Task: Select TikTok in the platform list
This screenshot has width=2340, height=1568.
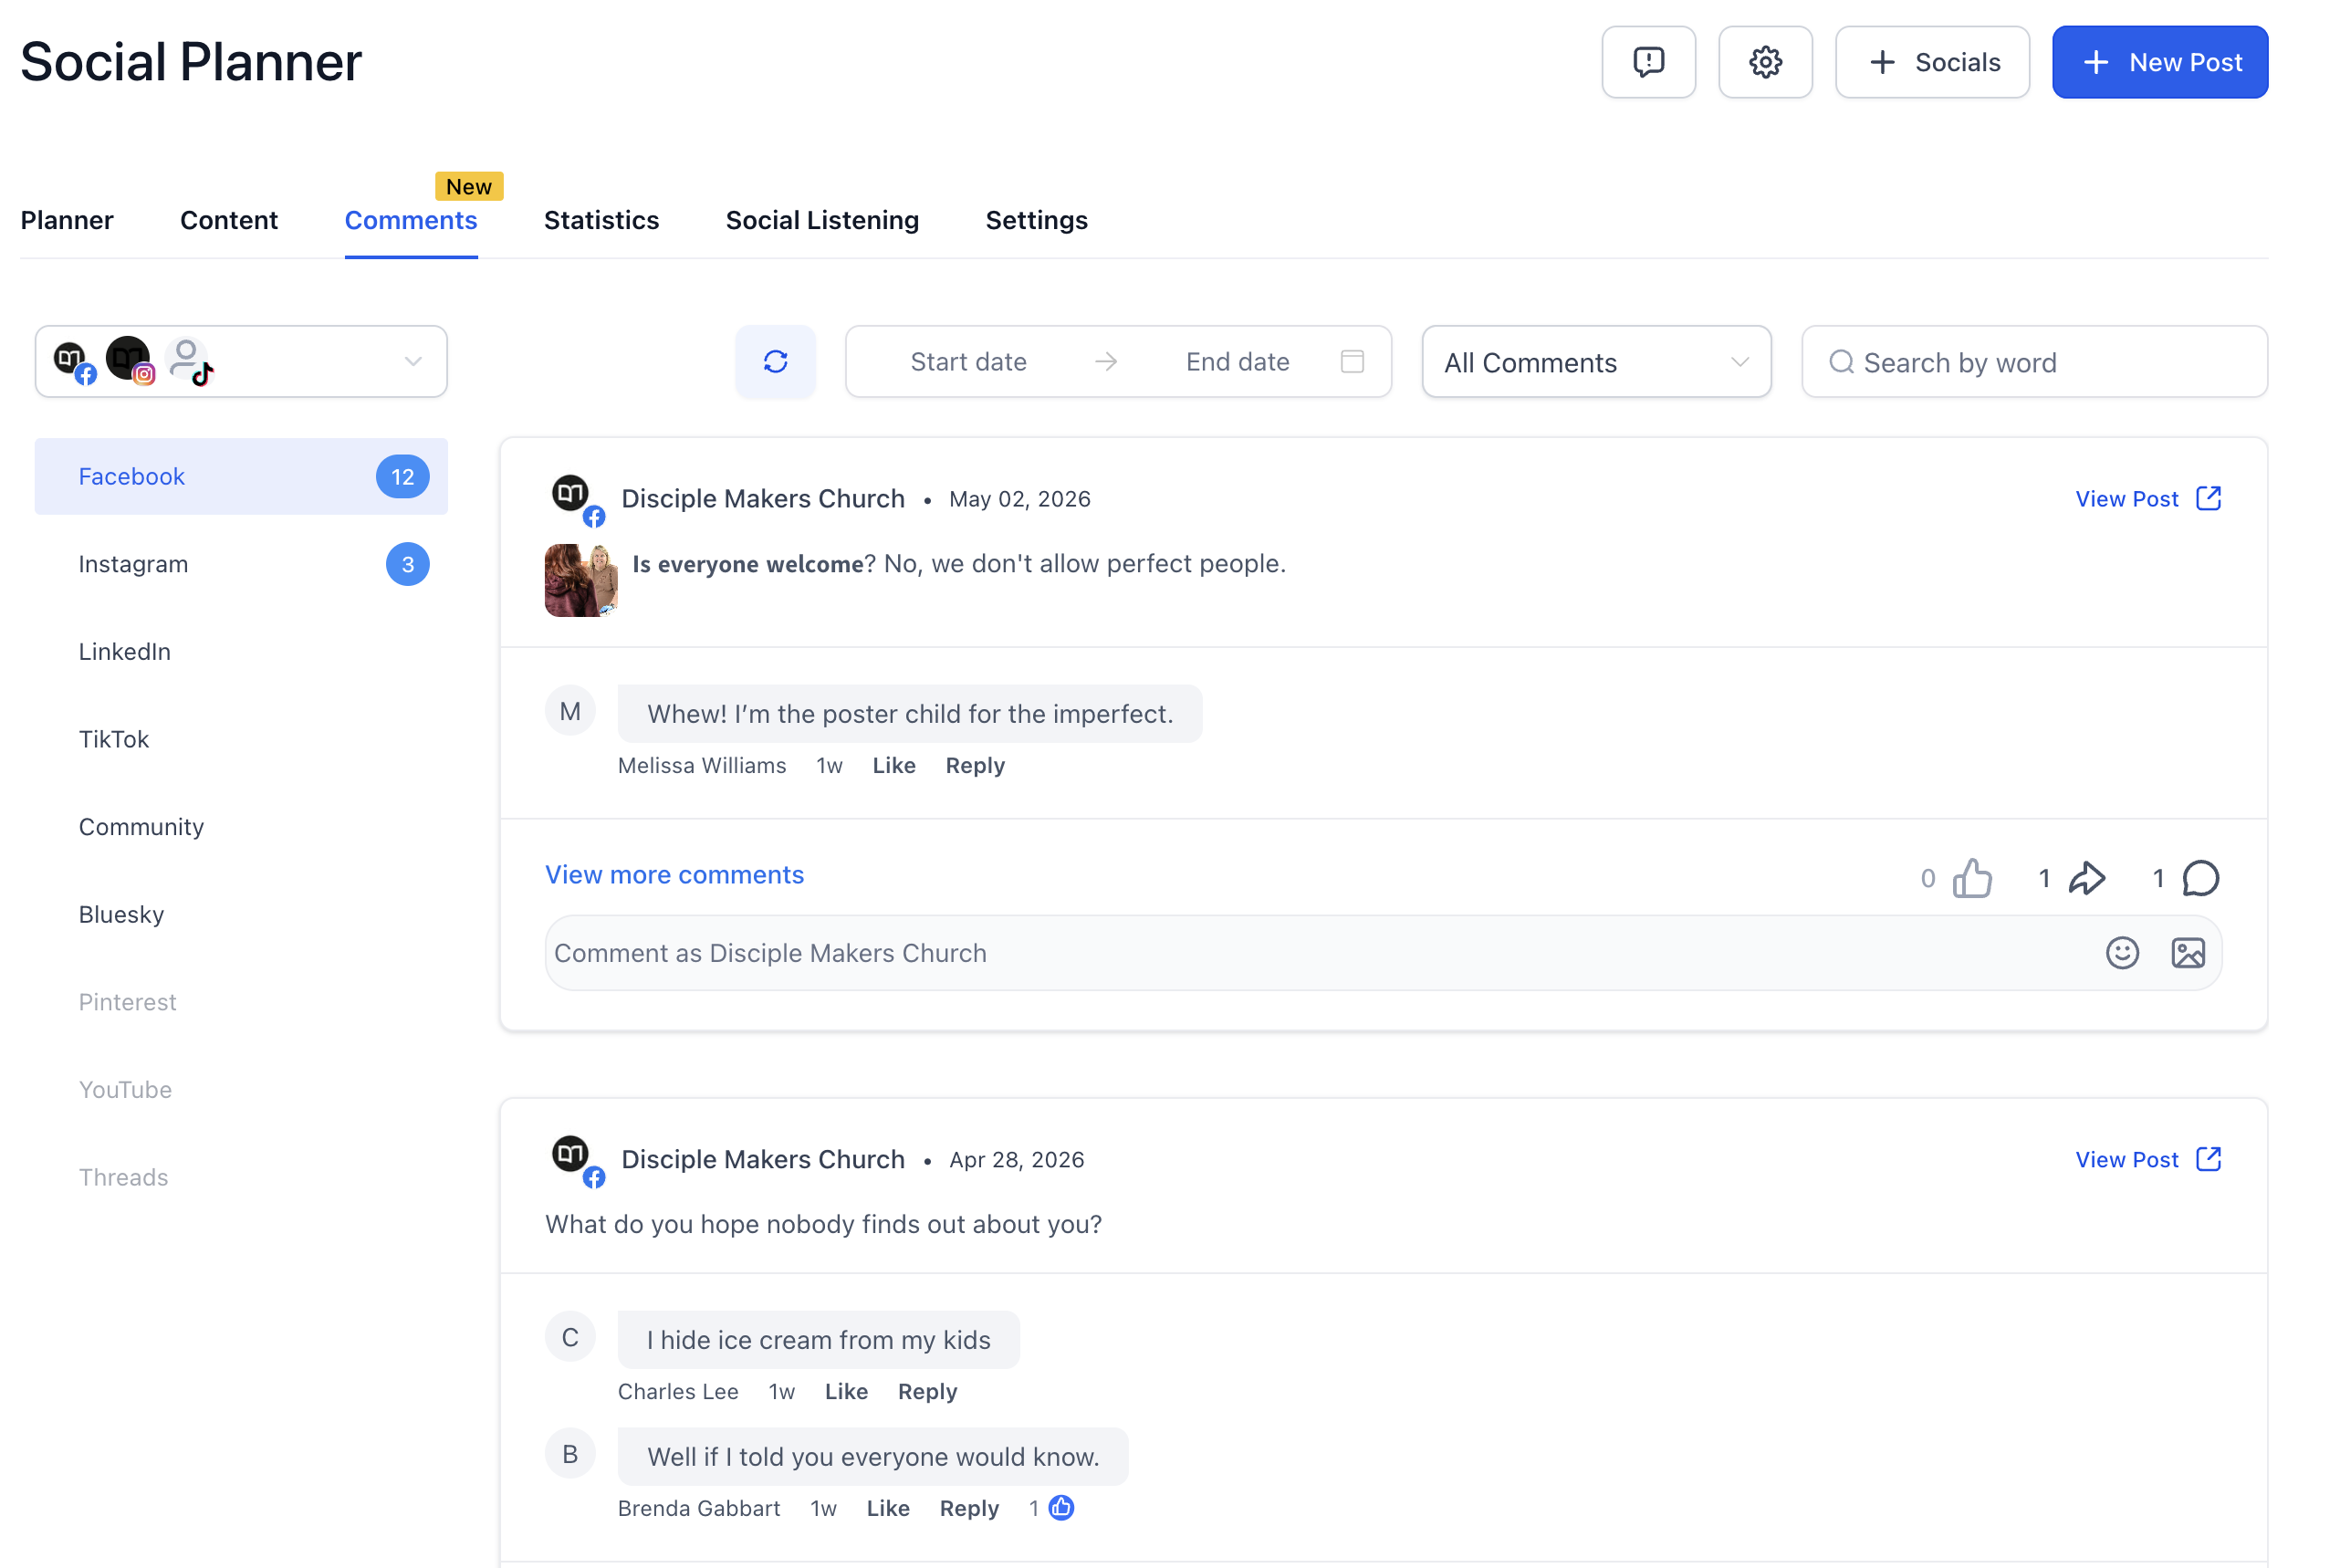Action: click(x=241, y=739)
